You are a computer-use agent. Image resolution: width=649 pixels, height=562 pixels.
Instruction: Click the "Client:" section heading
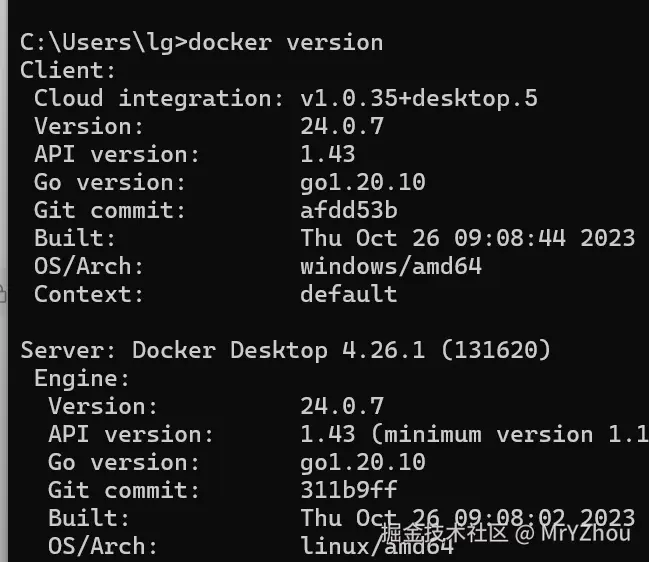click(68, 71)
